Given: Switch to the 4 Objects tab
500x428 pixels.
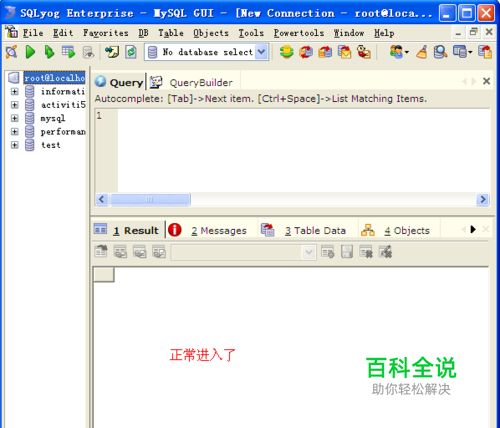Looking at the screenshot, I should point(399,230).
